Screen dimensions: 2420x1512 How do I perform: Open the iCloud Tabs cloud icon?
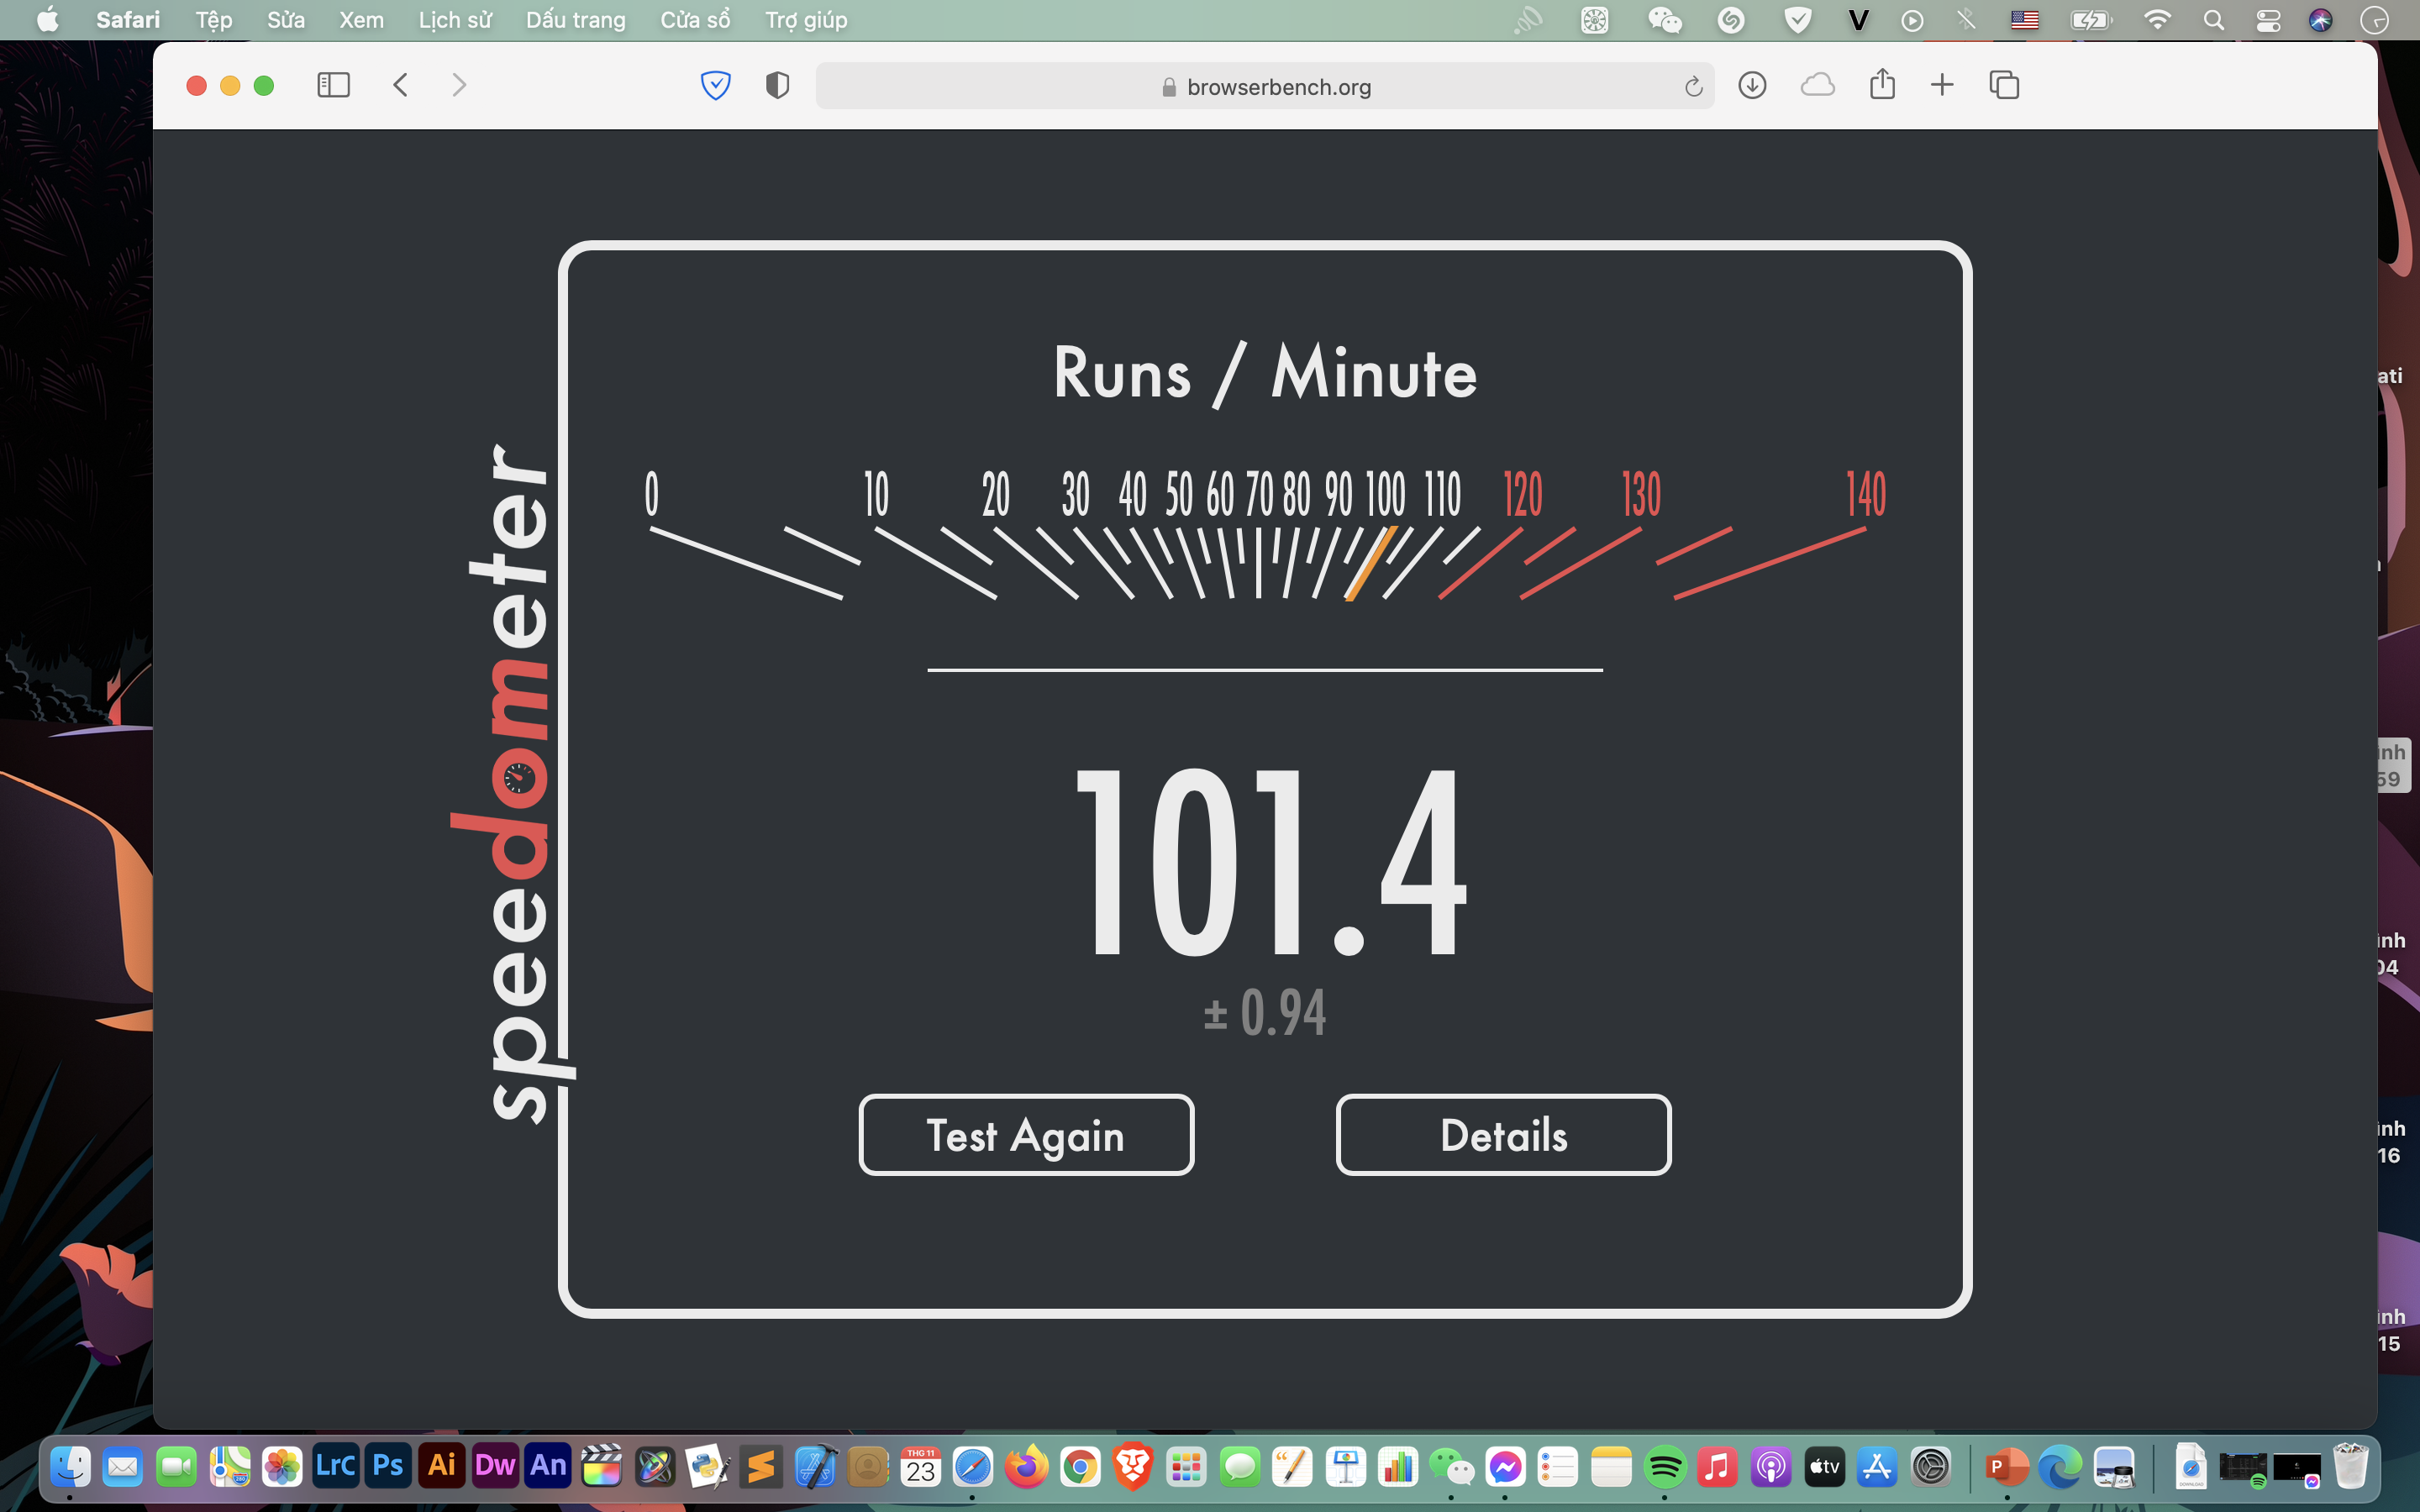pyautogui.click(x=1817, y=85)
